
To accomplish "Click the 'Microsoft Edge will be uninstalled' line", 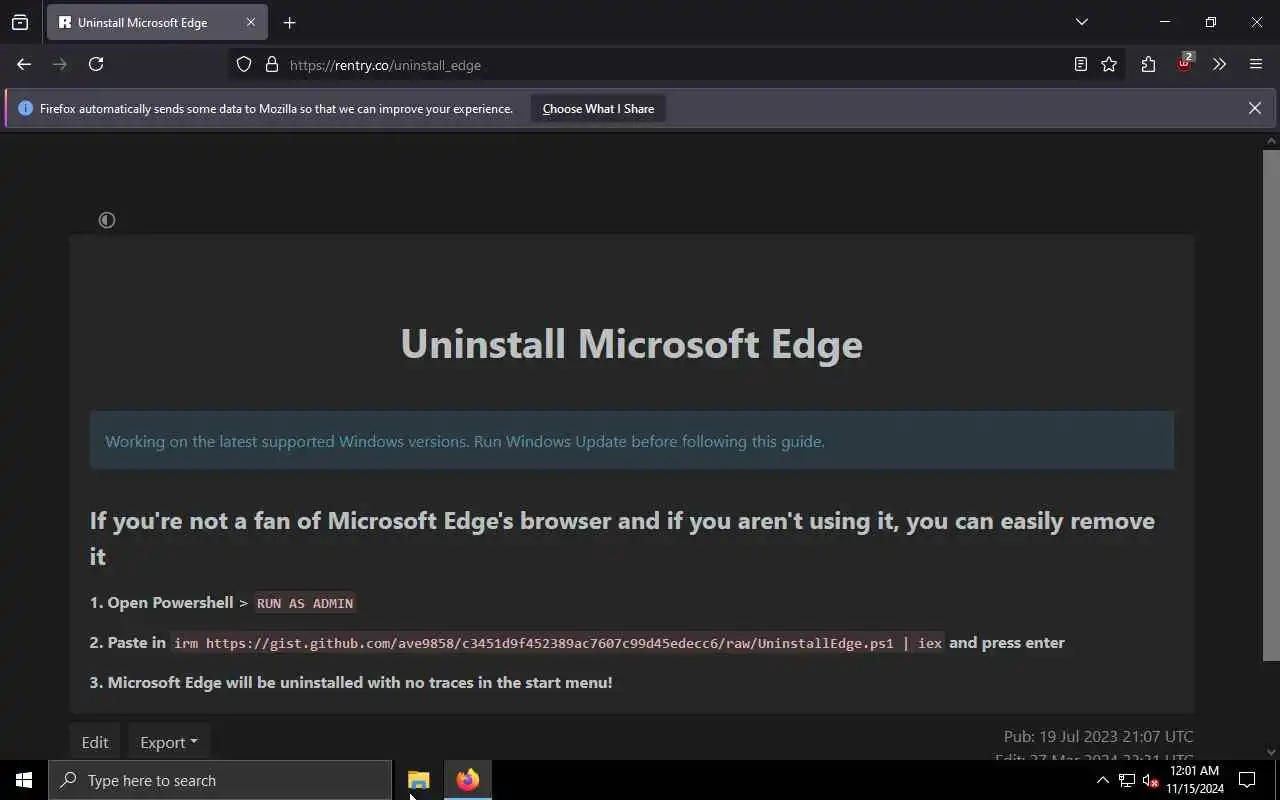I will (x=351, y=682).
